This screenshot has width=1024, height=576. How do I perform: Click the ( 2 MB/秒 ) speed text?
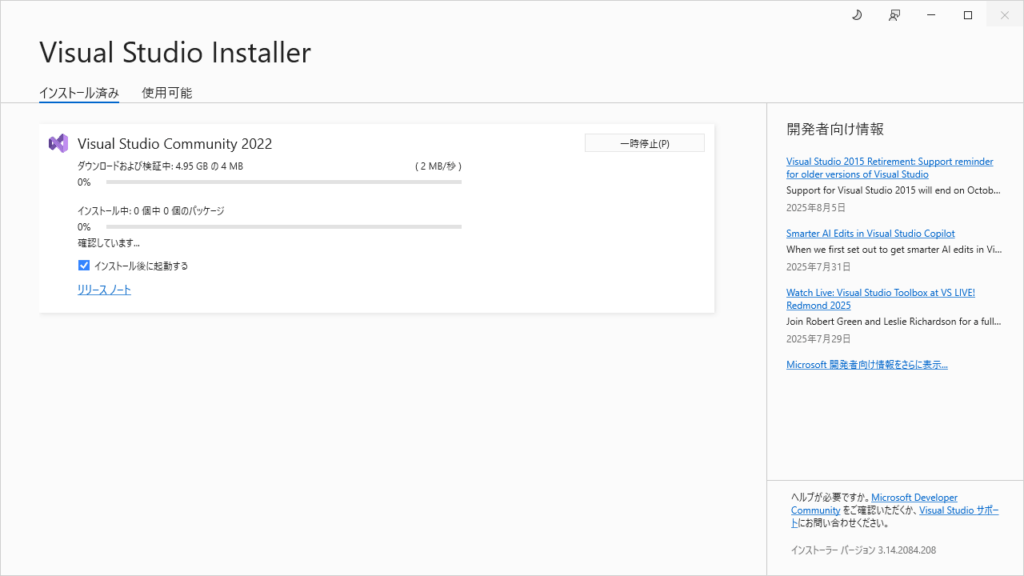pyautogui.click(x=438, y=167)
